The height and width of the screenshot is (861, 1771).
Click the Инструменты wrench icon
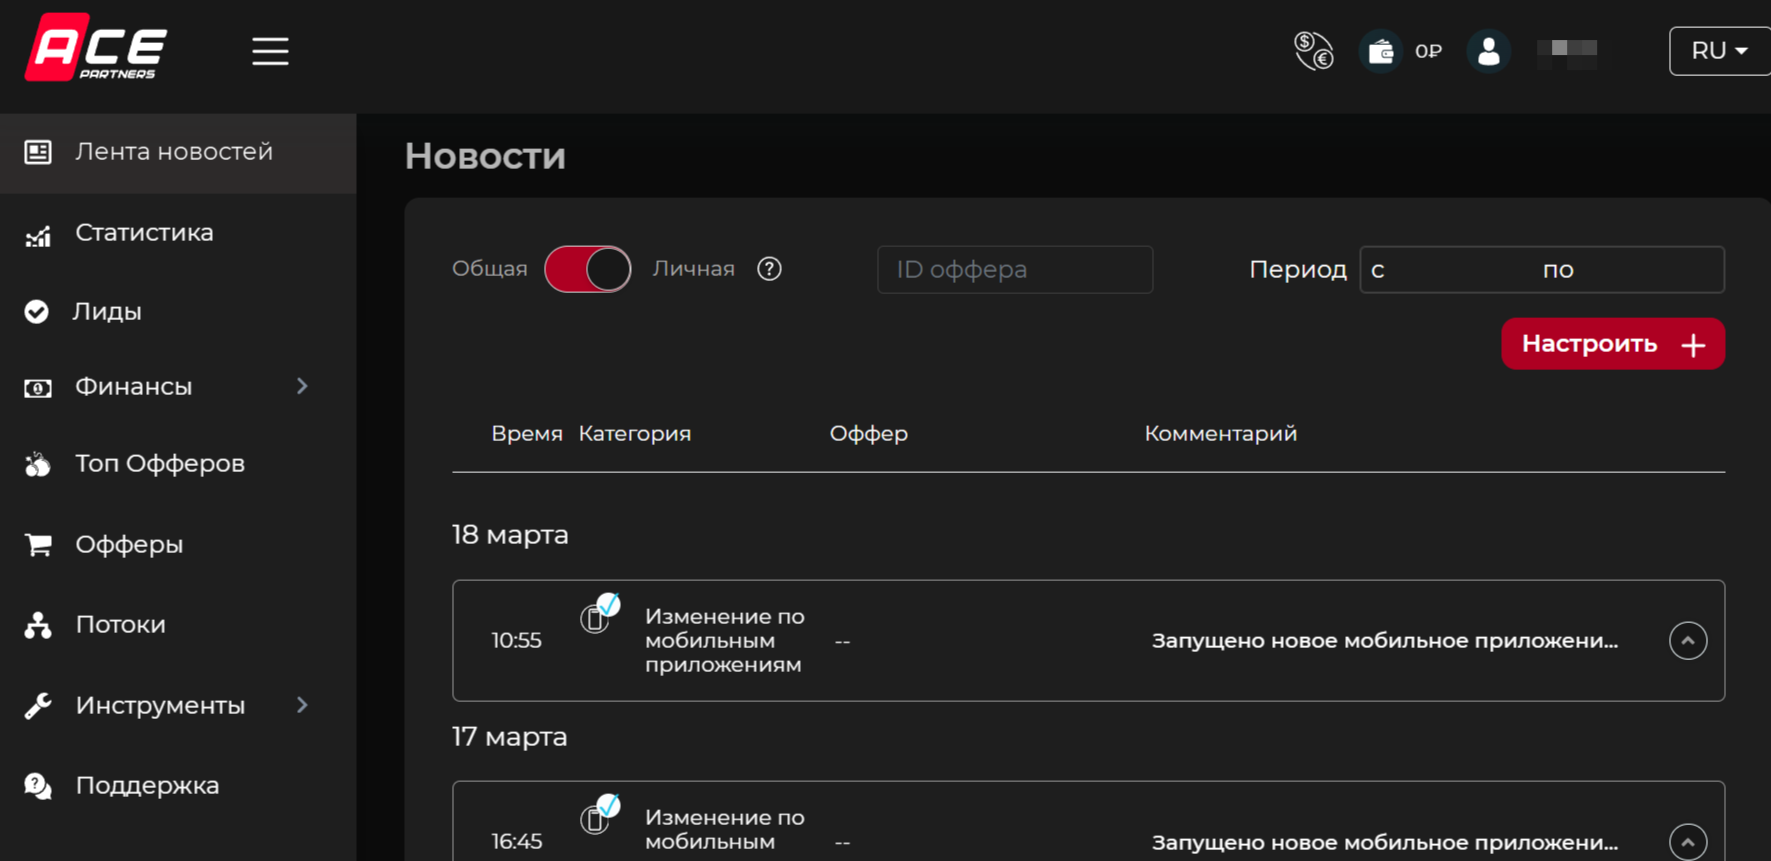pyautogui.click(x=38, y=706)
